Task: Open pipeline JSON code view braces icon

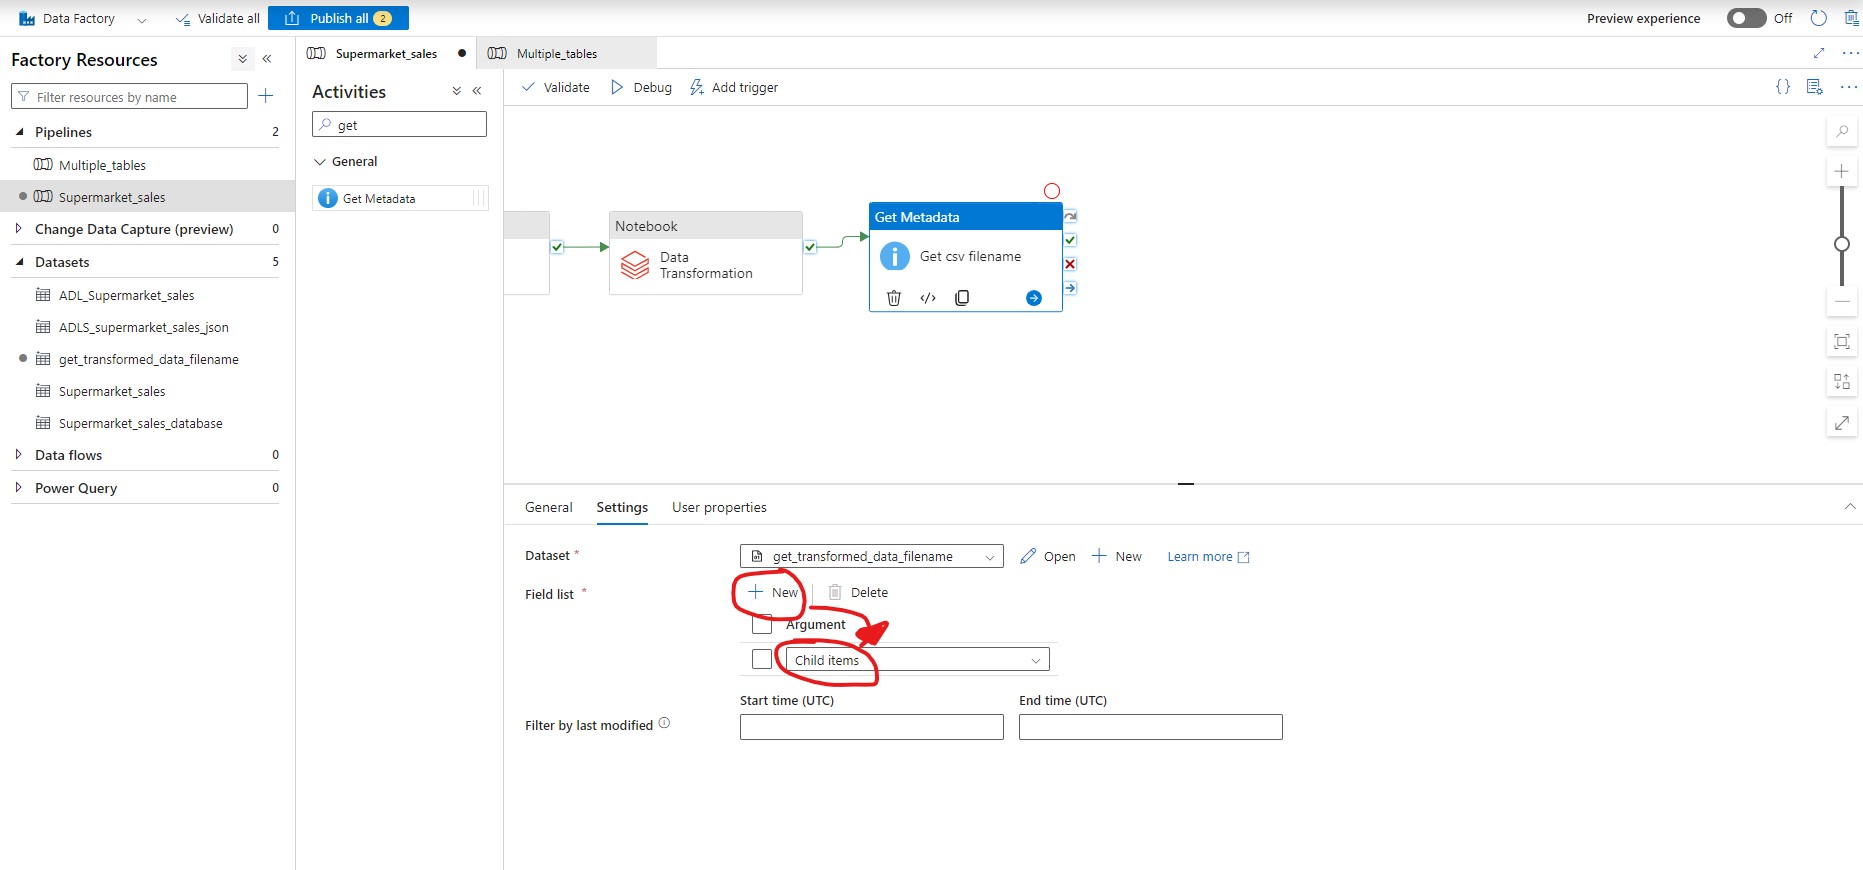Action: [1783, 87]
